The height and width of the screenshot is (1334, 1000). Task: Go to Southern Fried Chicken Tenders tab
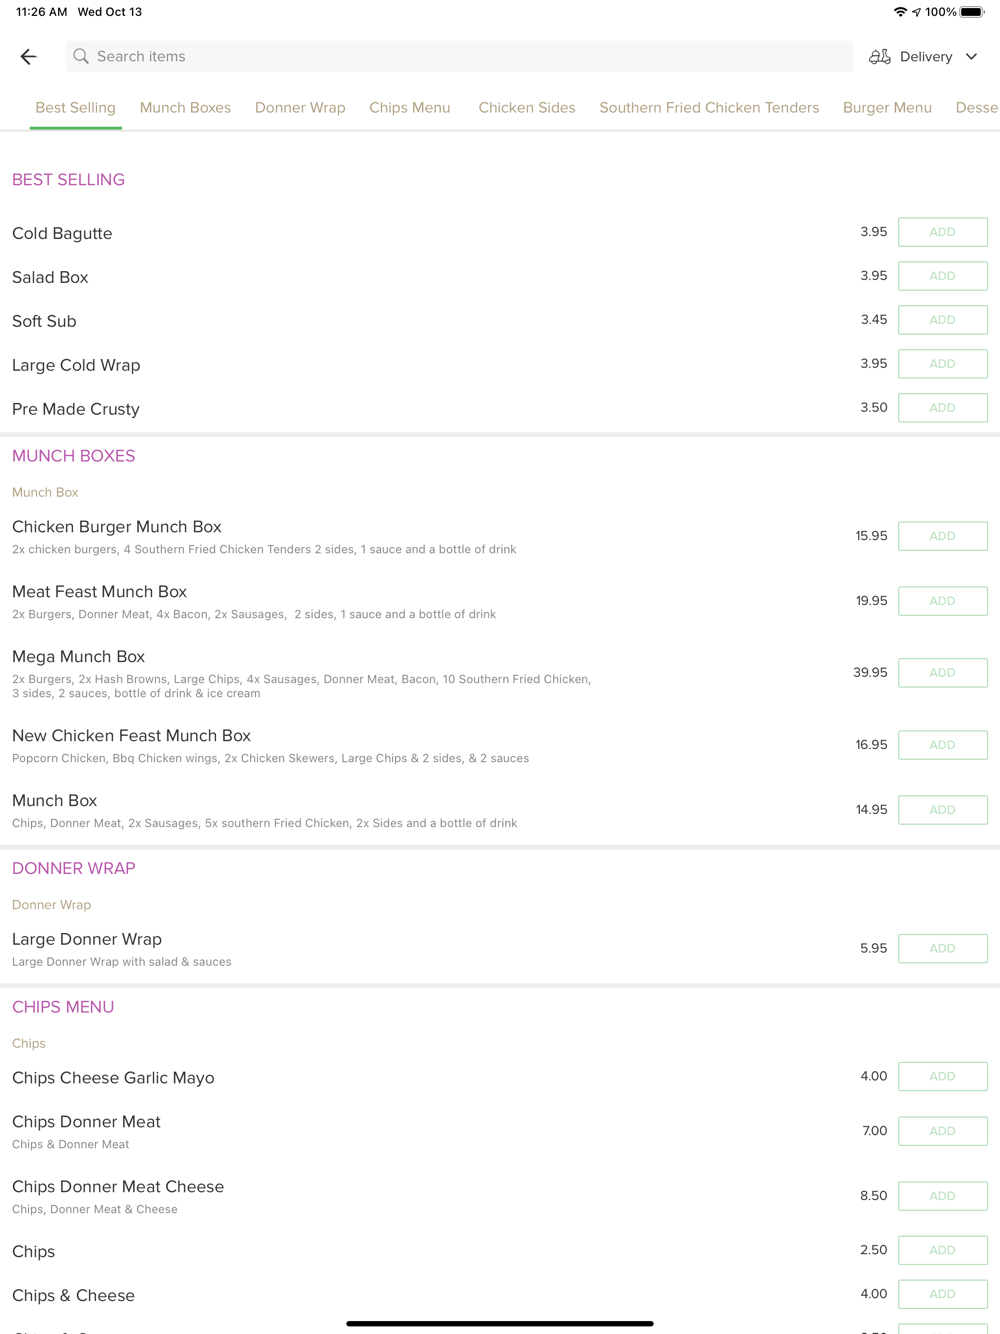click(709, 108)
